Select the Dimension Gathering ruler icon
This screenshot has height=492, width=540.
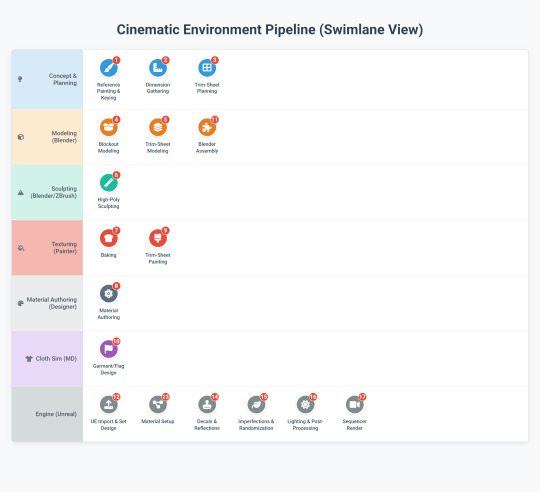coord(158,67)
